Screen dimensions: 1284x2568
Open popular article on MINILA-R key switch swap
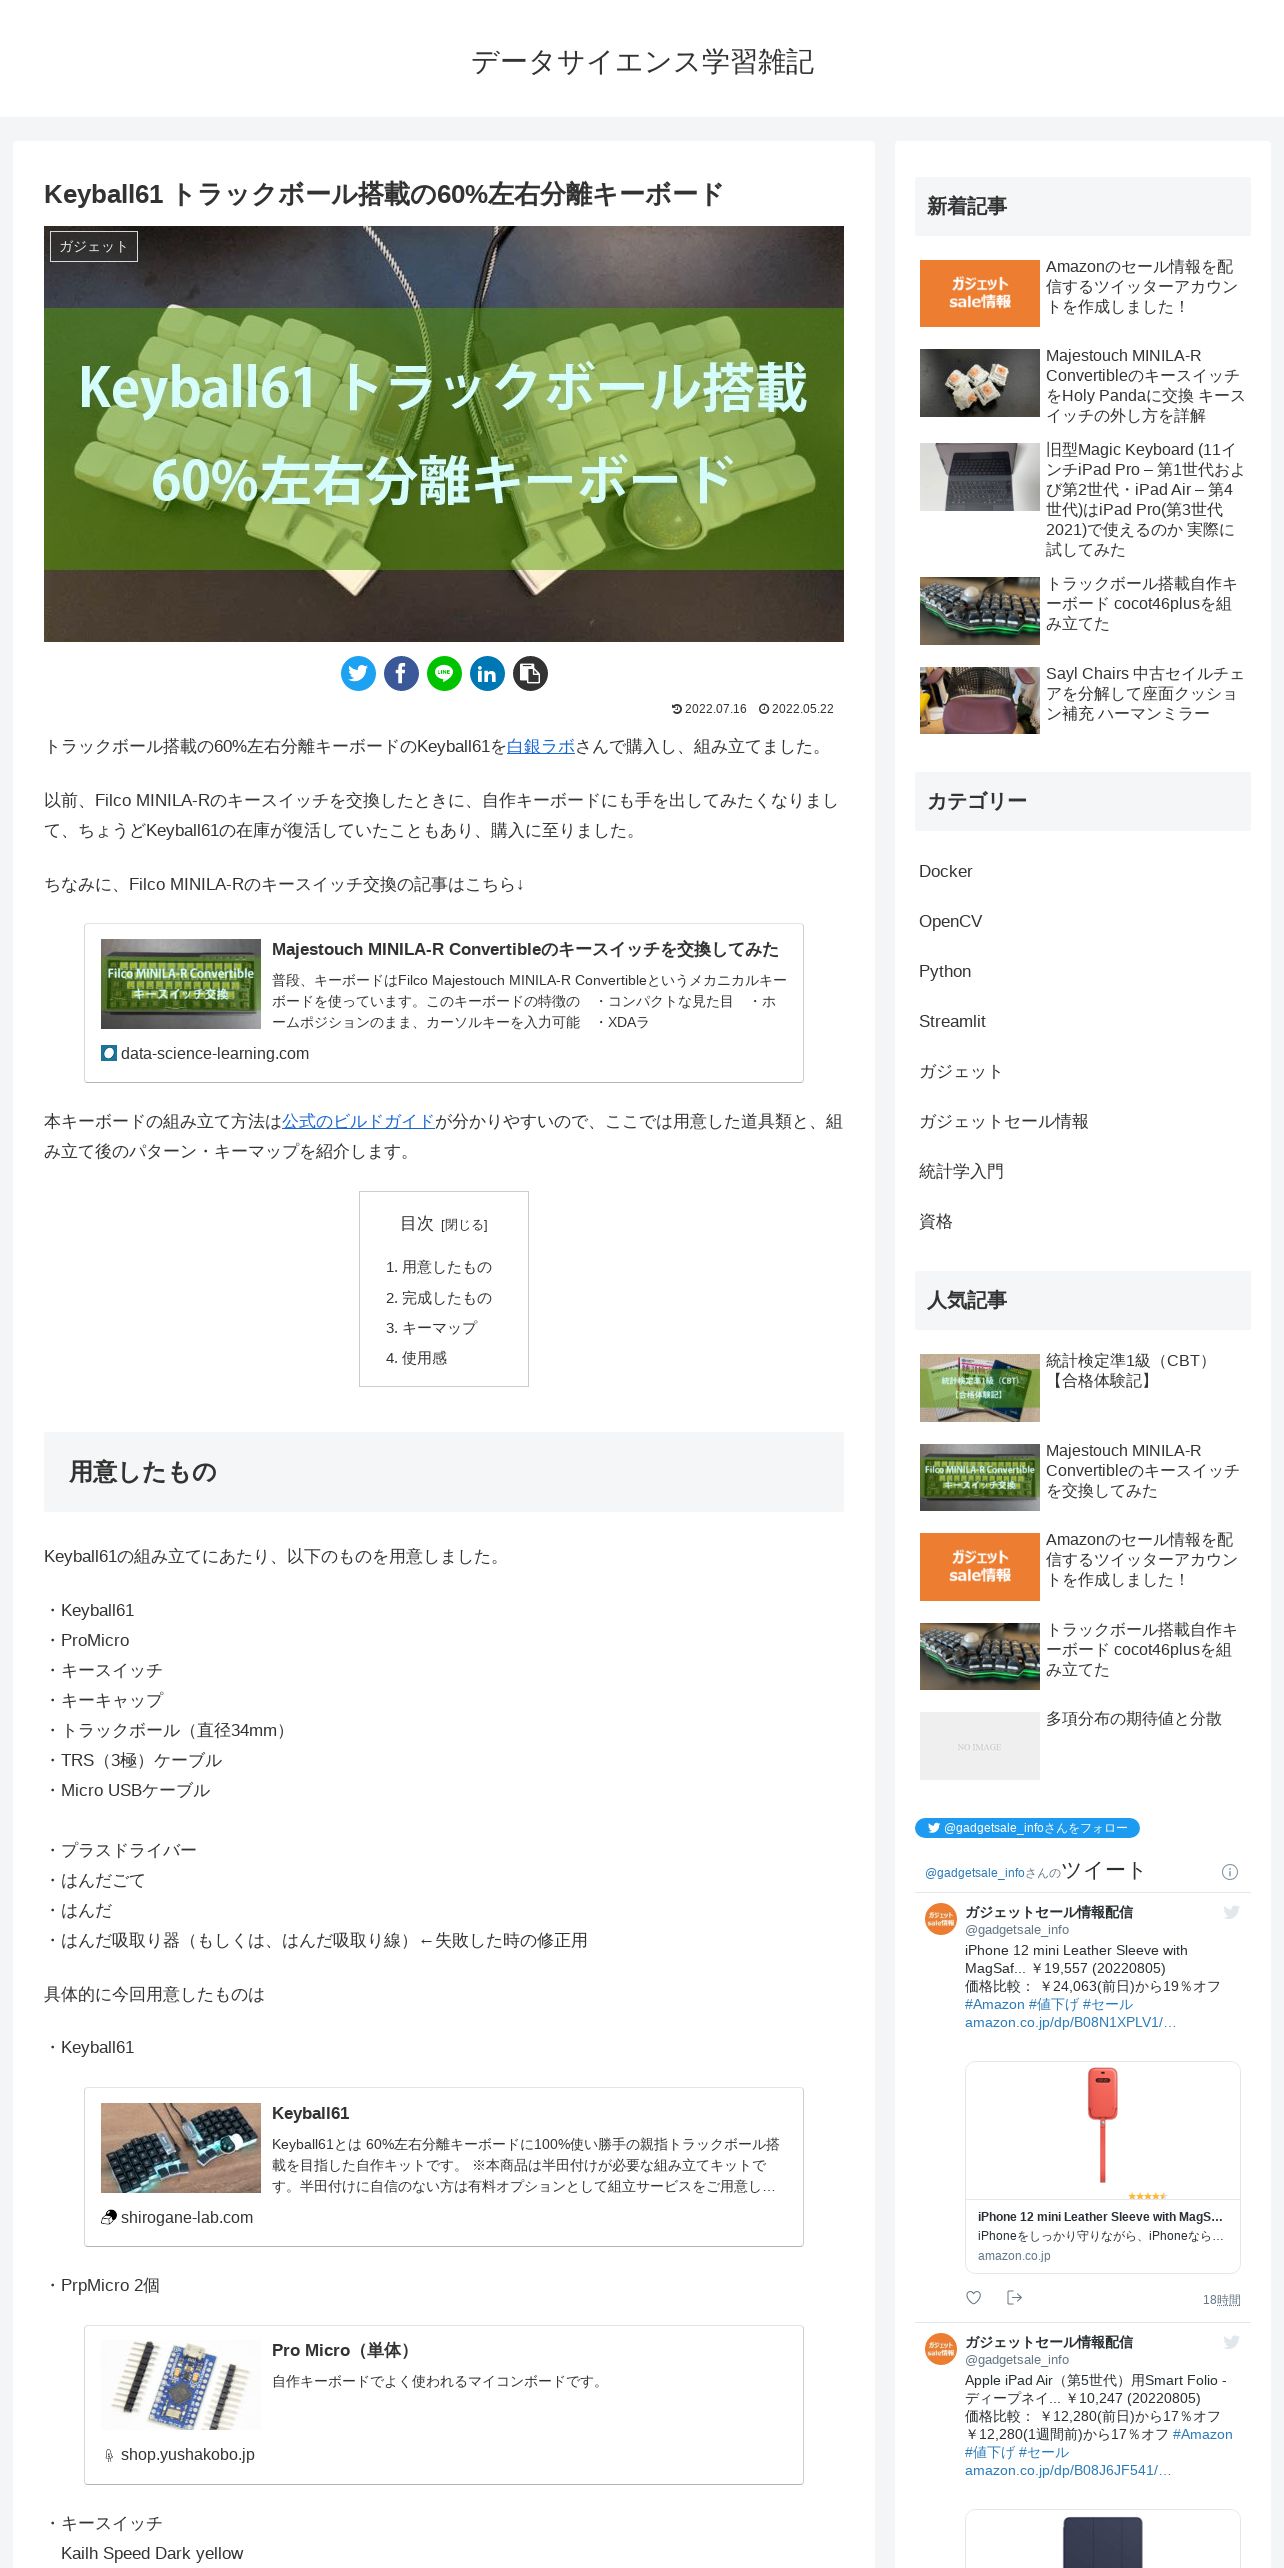click(x=1083, y=1477)
